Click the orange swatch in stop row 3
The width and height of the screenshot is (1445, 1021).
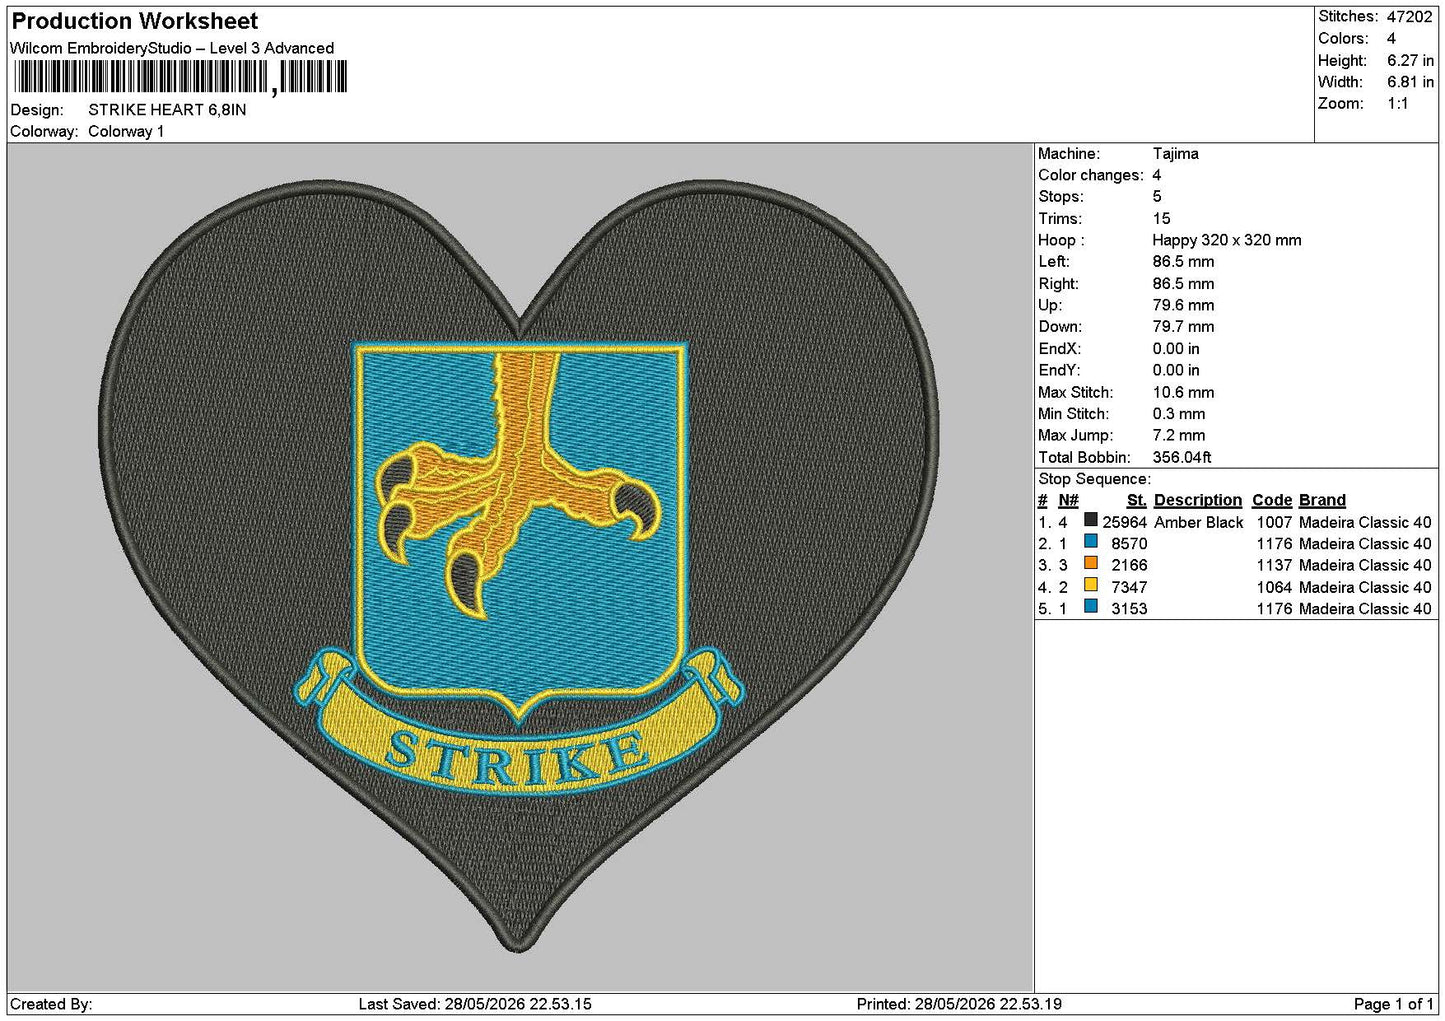click(x=1091, y=563)
